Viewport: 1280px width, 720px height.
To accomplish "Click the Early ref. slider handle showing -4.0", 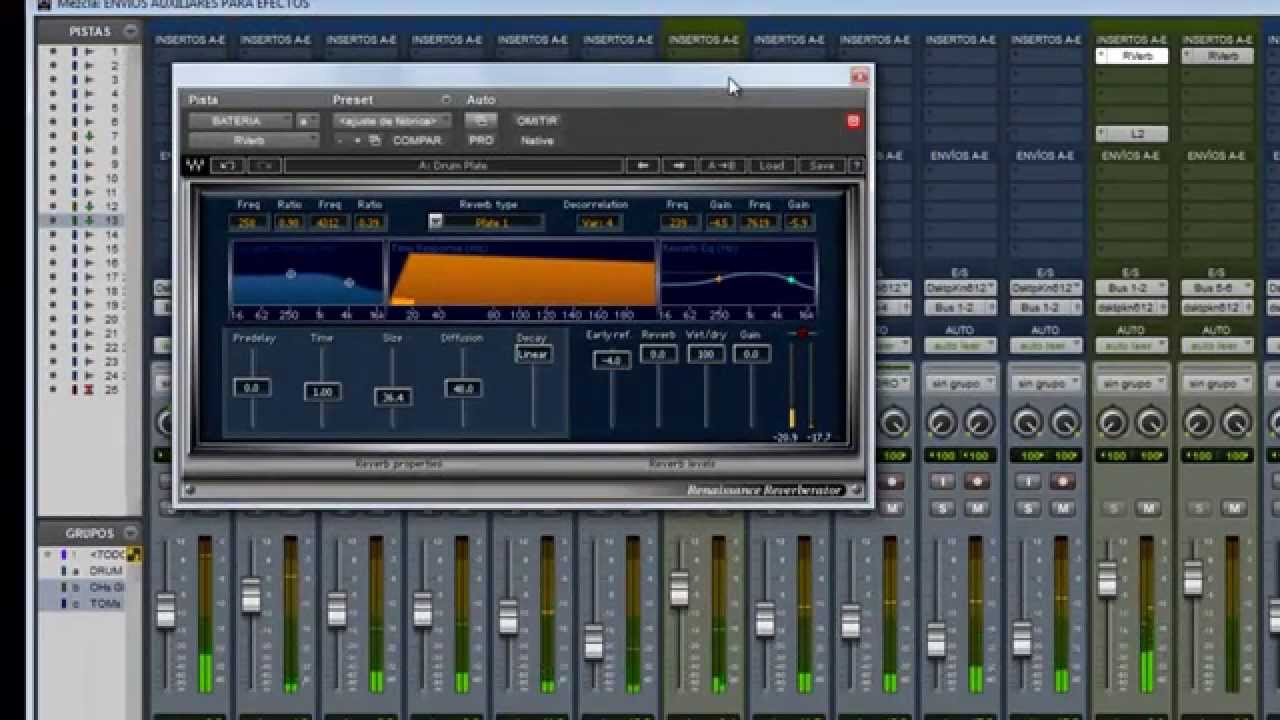I will coord(612,360).
